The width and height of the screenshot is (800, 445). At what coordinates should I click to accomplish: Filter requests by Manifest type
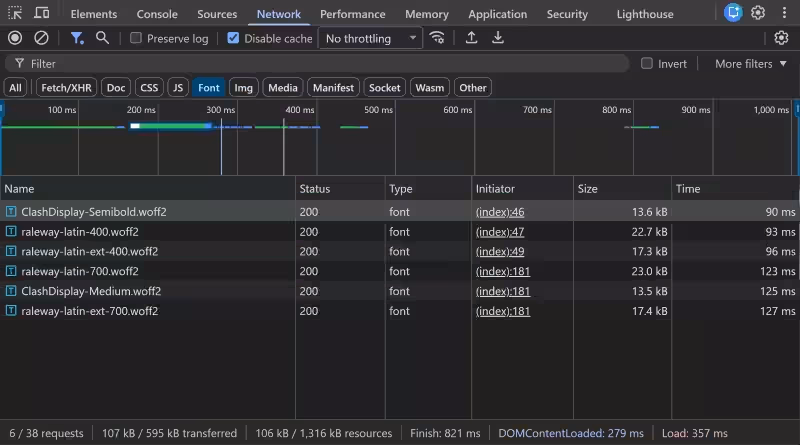tap(333, 88)
